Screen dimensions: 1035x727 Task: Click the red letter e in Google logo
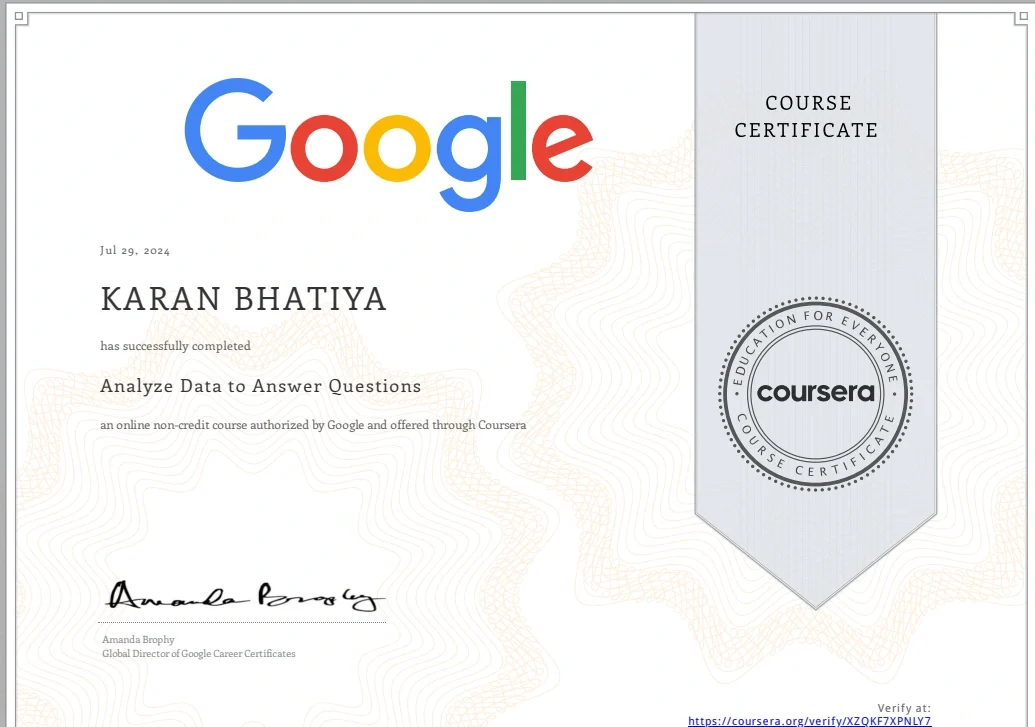click(563, 148)
